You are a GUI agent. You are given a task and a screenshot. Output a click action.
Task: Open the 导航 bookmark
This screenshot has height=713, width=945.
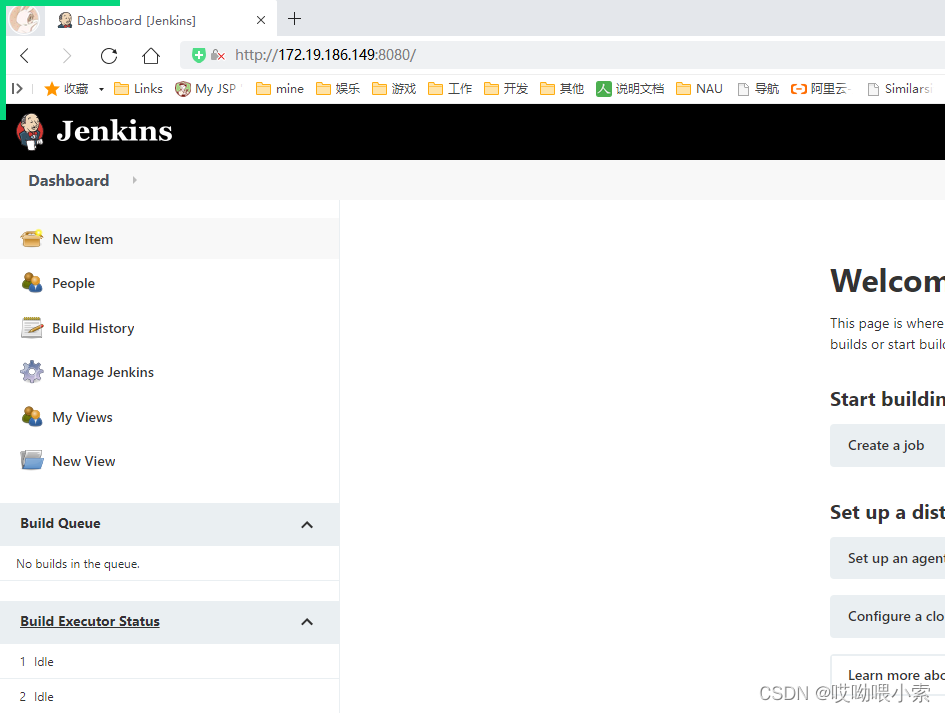759,89
